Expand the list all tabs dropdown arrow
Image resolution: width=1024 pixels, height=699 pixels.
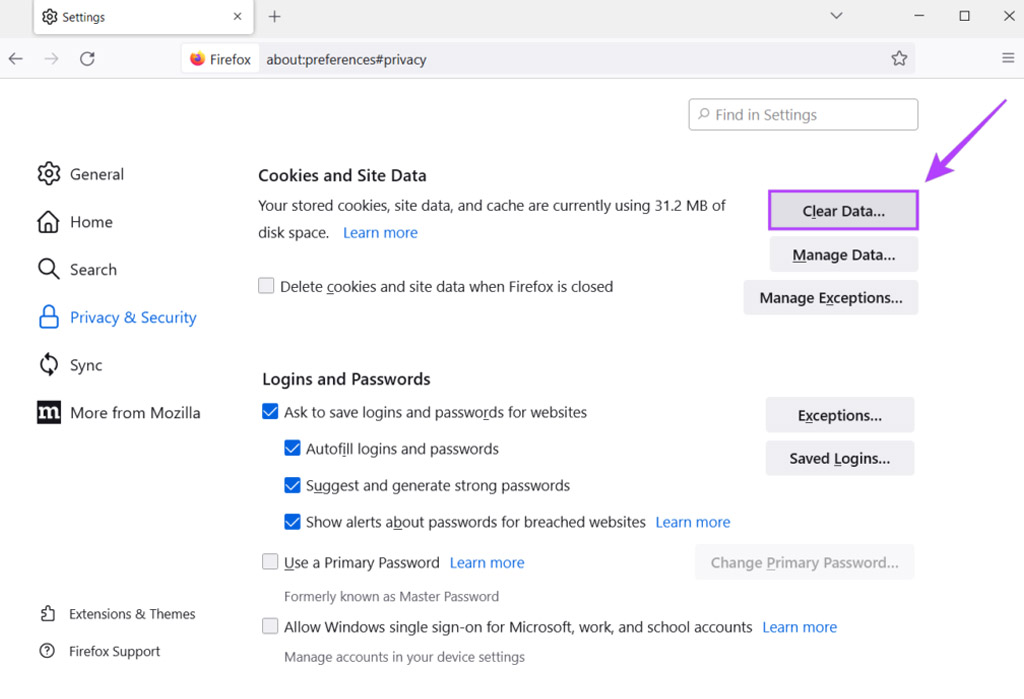[837, 16]
